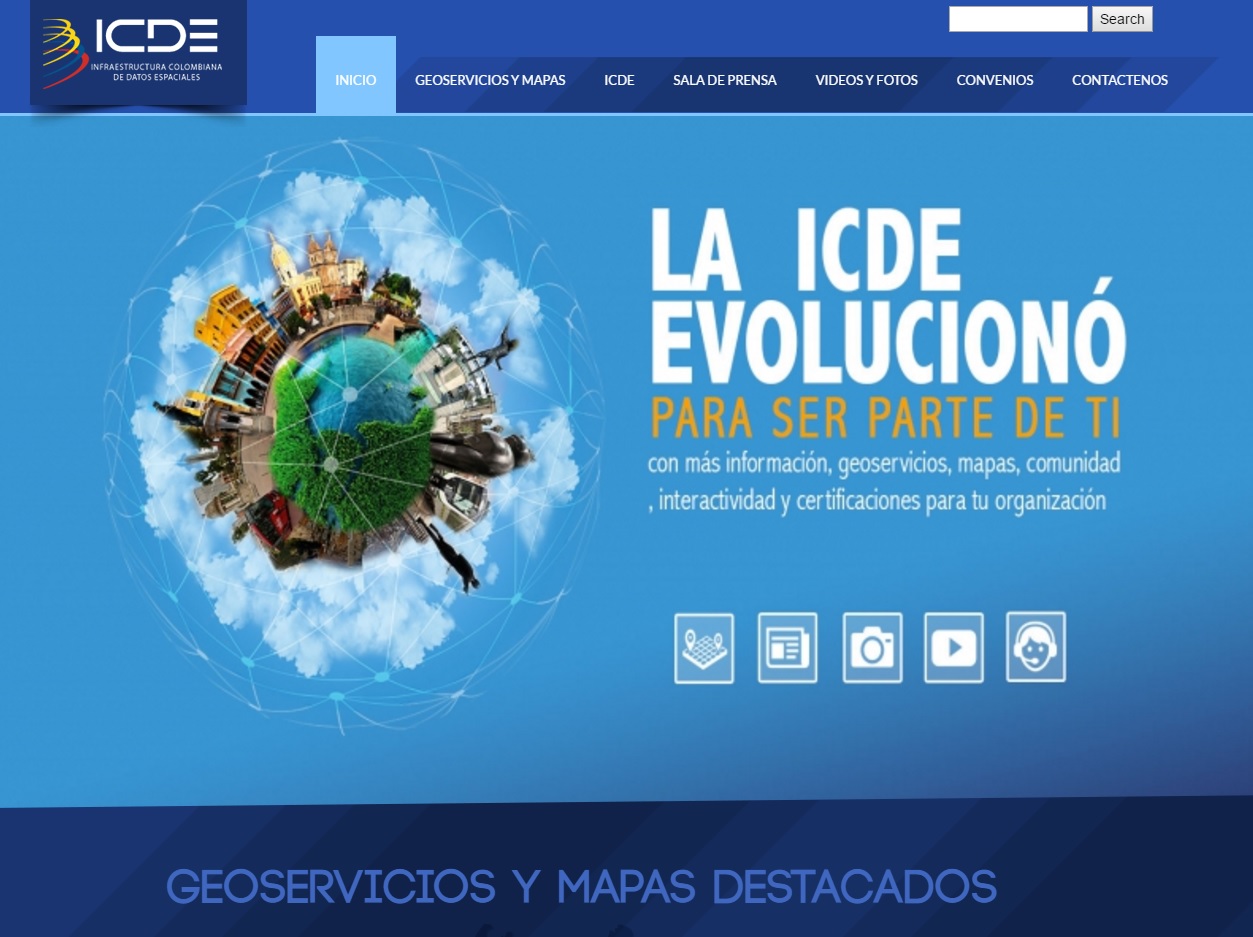Click 'GEOSERVICIOS Y MAPAS DESTACADOS' heading
This screenshot has height=937, width=1253.
[581, 887]
